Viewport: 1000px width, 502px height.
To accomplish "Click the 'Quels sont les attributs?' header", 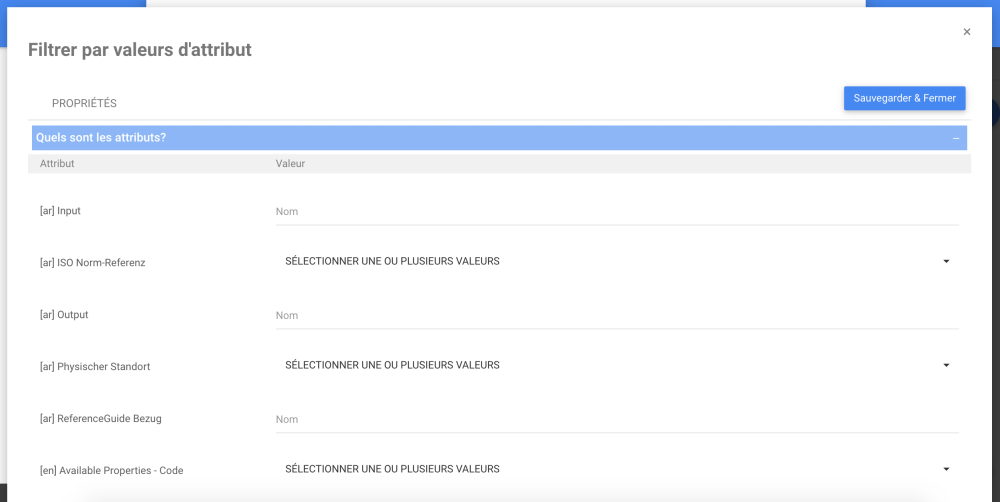I will pos(101,138).
